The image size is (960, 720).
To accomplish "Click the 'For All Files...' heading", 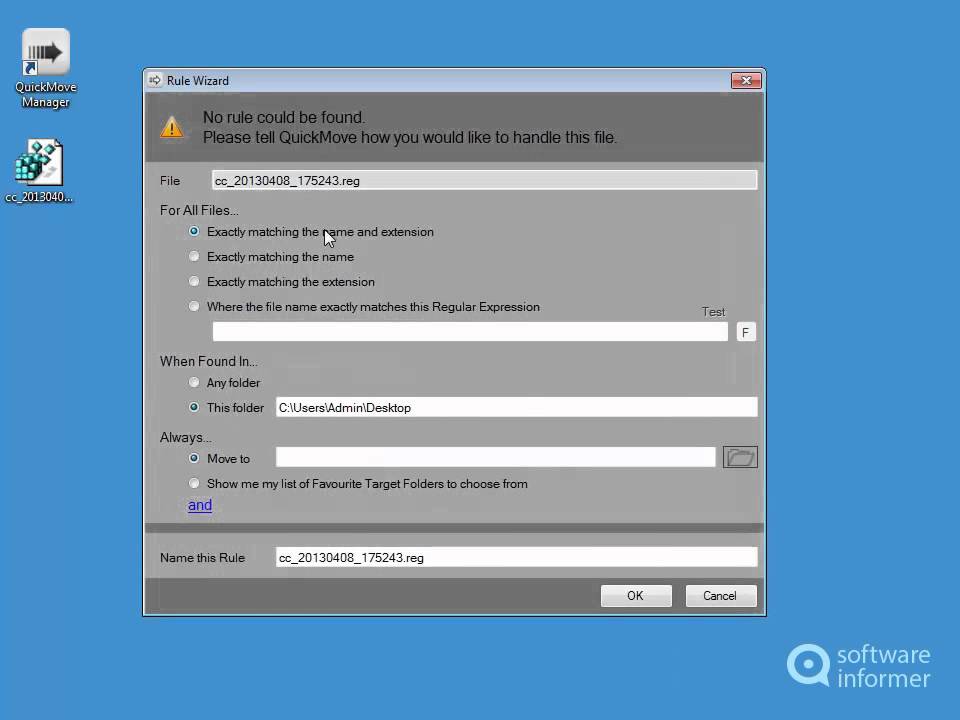I will coord(199,211).
